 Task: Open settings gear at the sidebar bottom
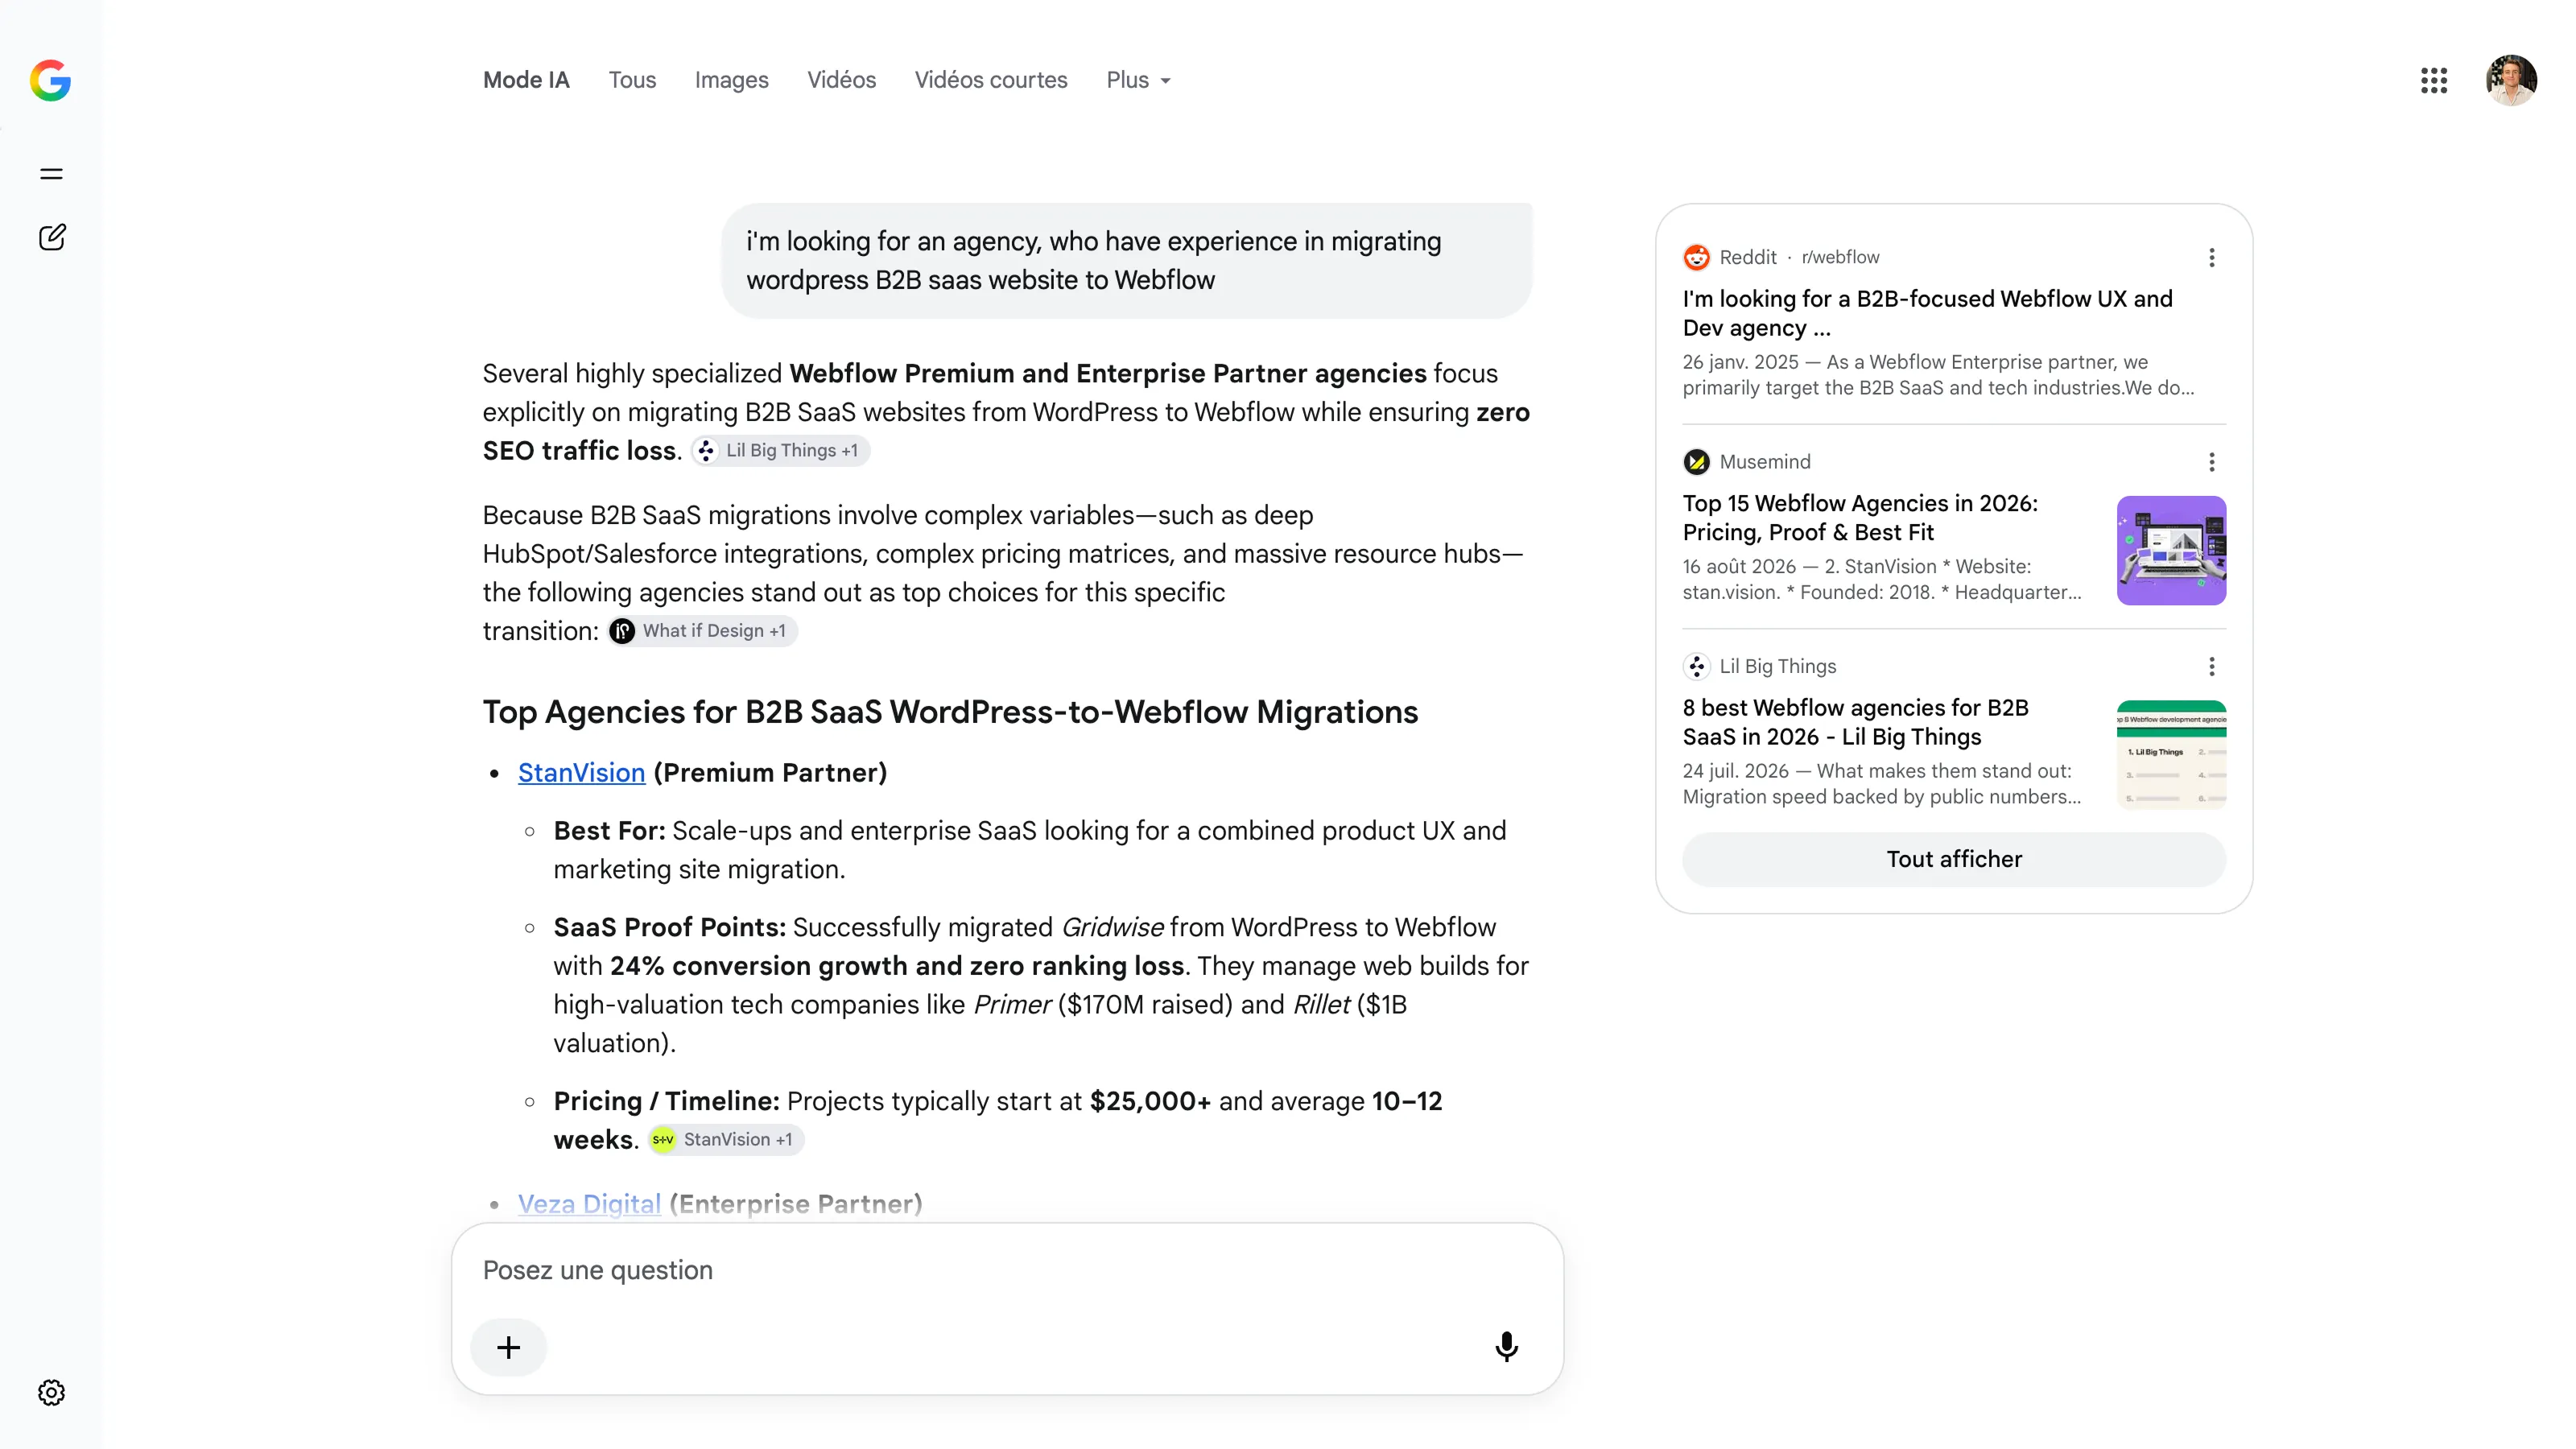click(51, 1392)
